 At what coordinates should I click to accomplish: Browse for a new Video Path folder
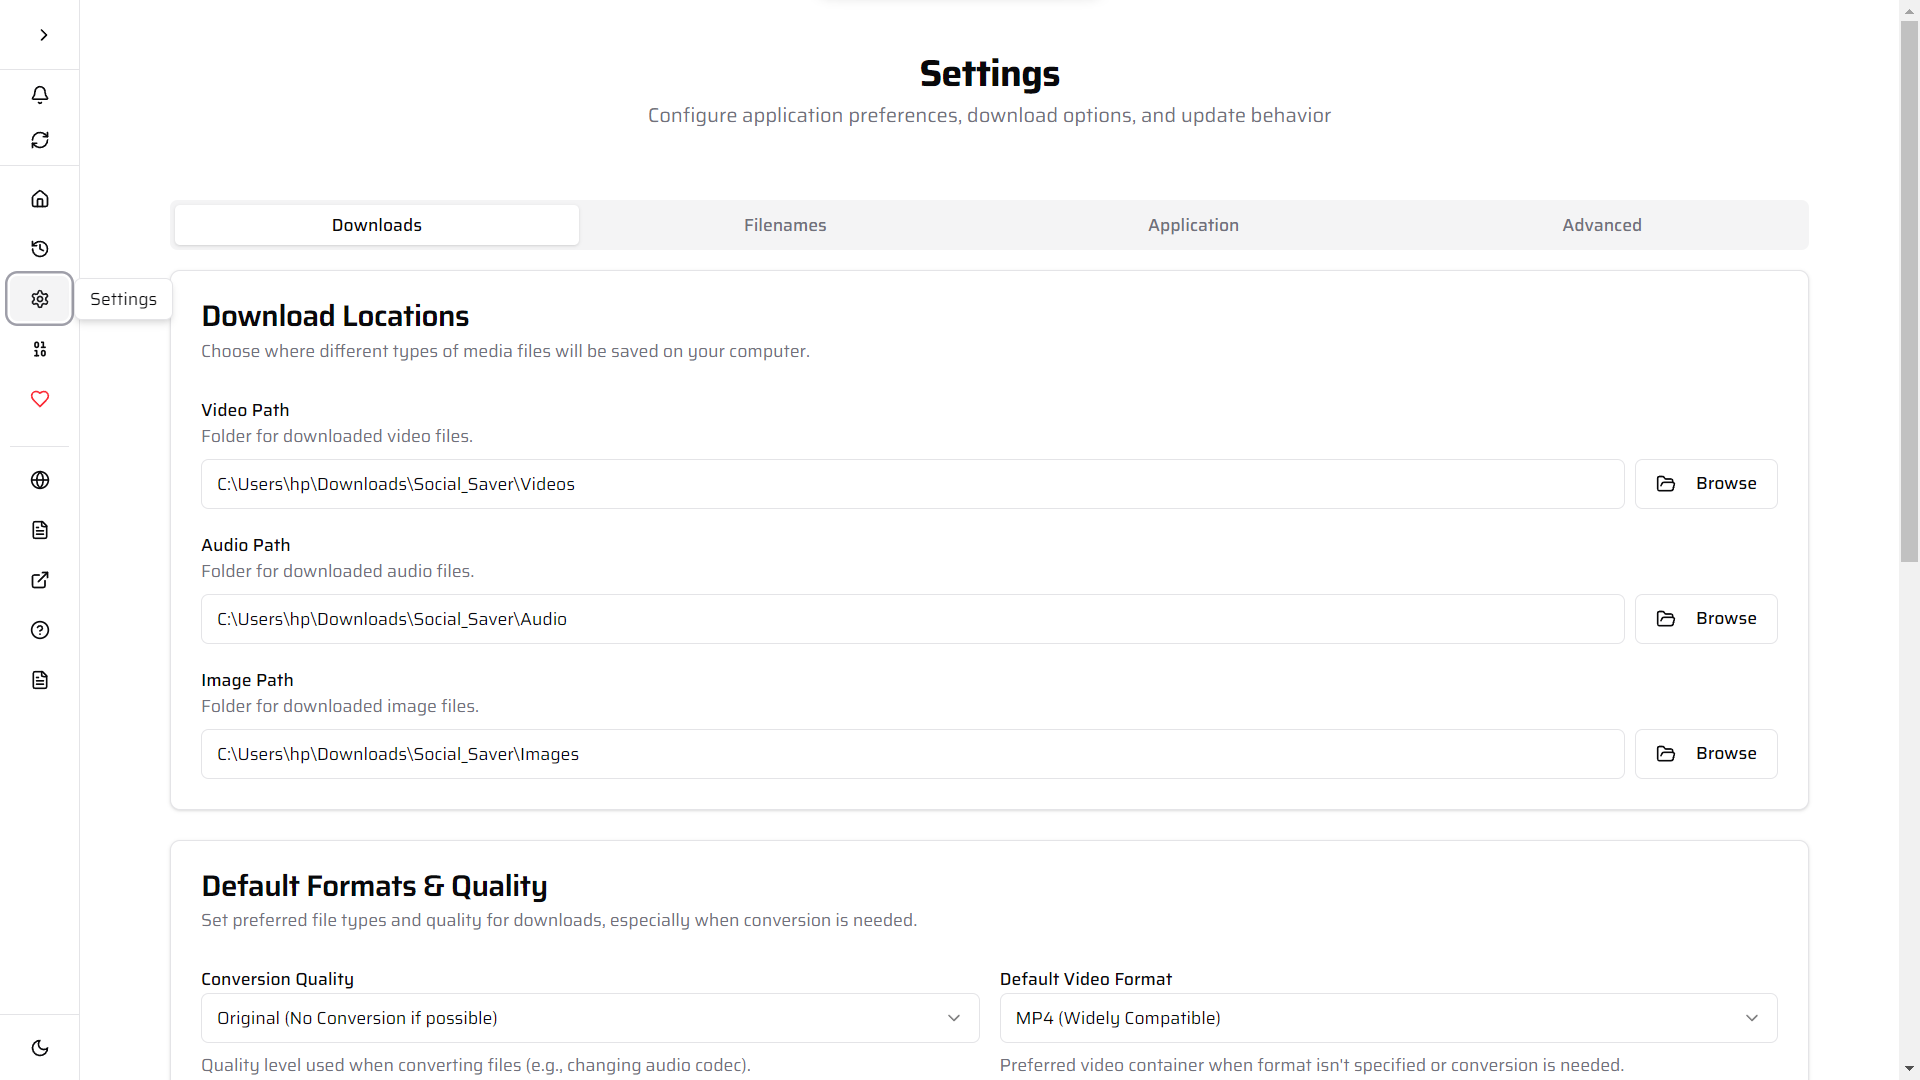tap(1706, 484)
